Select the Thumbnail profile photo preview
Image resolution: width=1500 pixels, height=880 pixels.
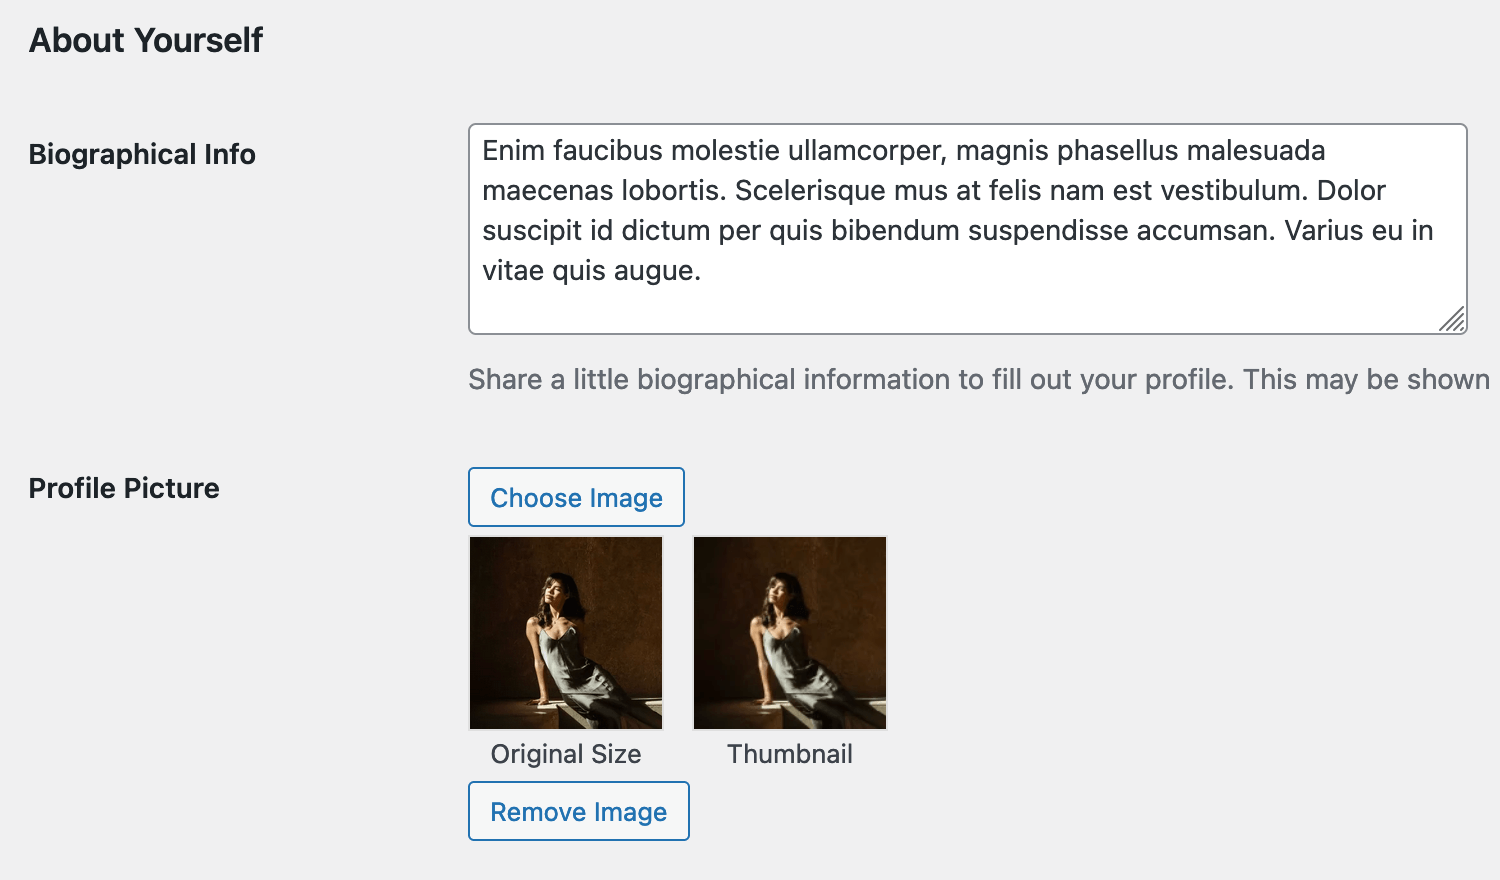tap(790, 633)
